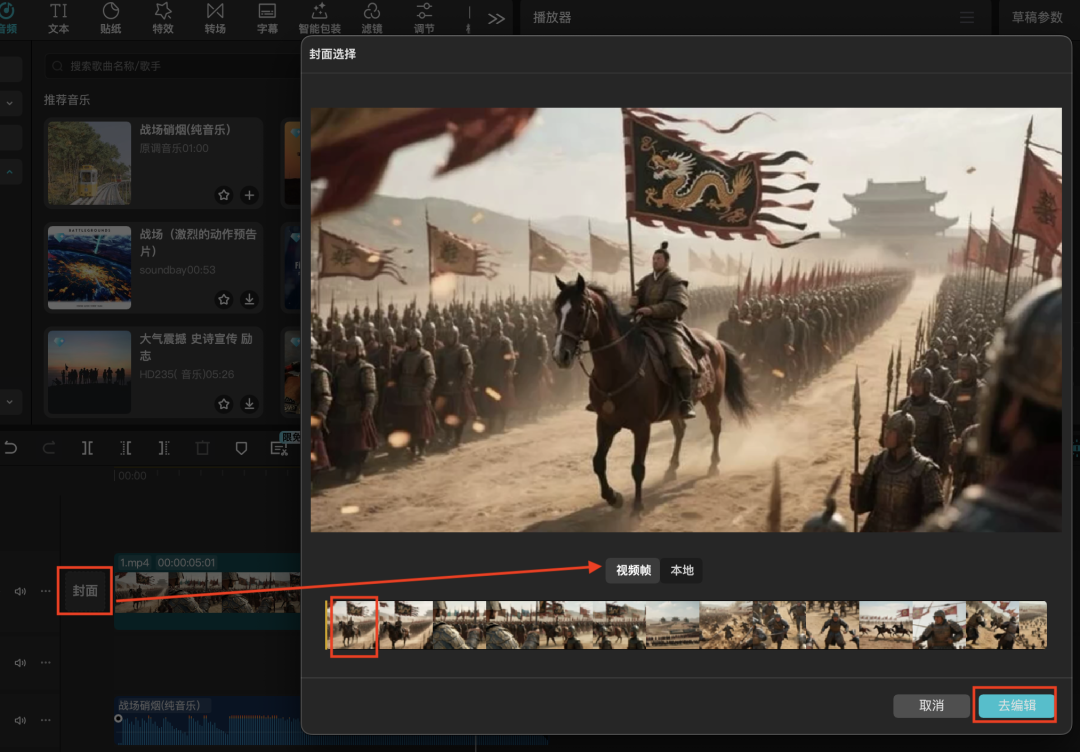Expand more toolbar tabs with double-arrow
The image size is (1080, 752).
[x=496, y=19]
